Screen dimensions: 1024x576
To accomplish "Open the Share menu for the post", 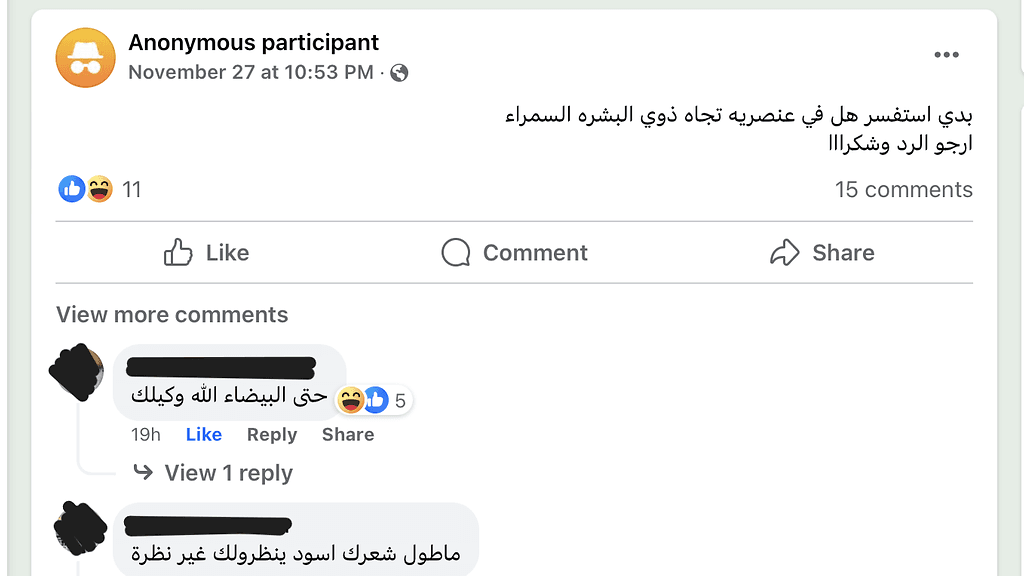I will click(x=823, y=252).
